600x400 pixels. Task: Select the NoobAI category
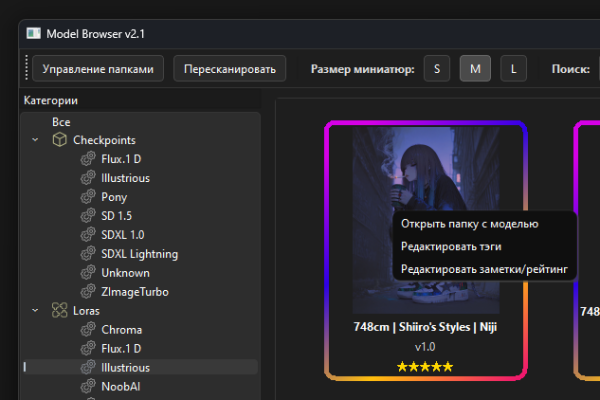point(121,387)
